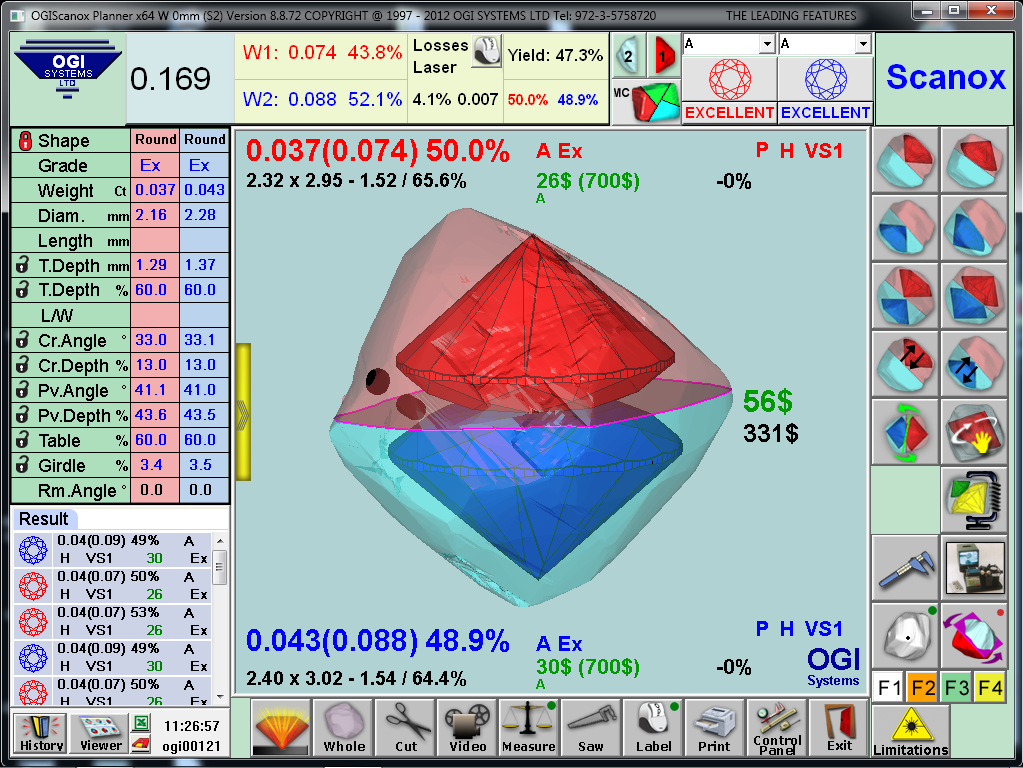Select the Result tab
This screenshot has width=1023, height=768.
click(x=44, y=519)
